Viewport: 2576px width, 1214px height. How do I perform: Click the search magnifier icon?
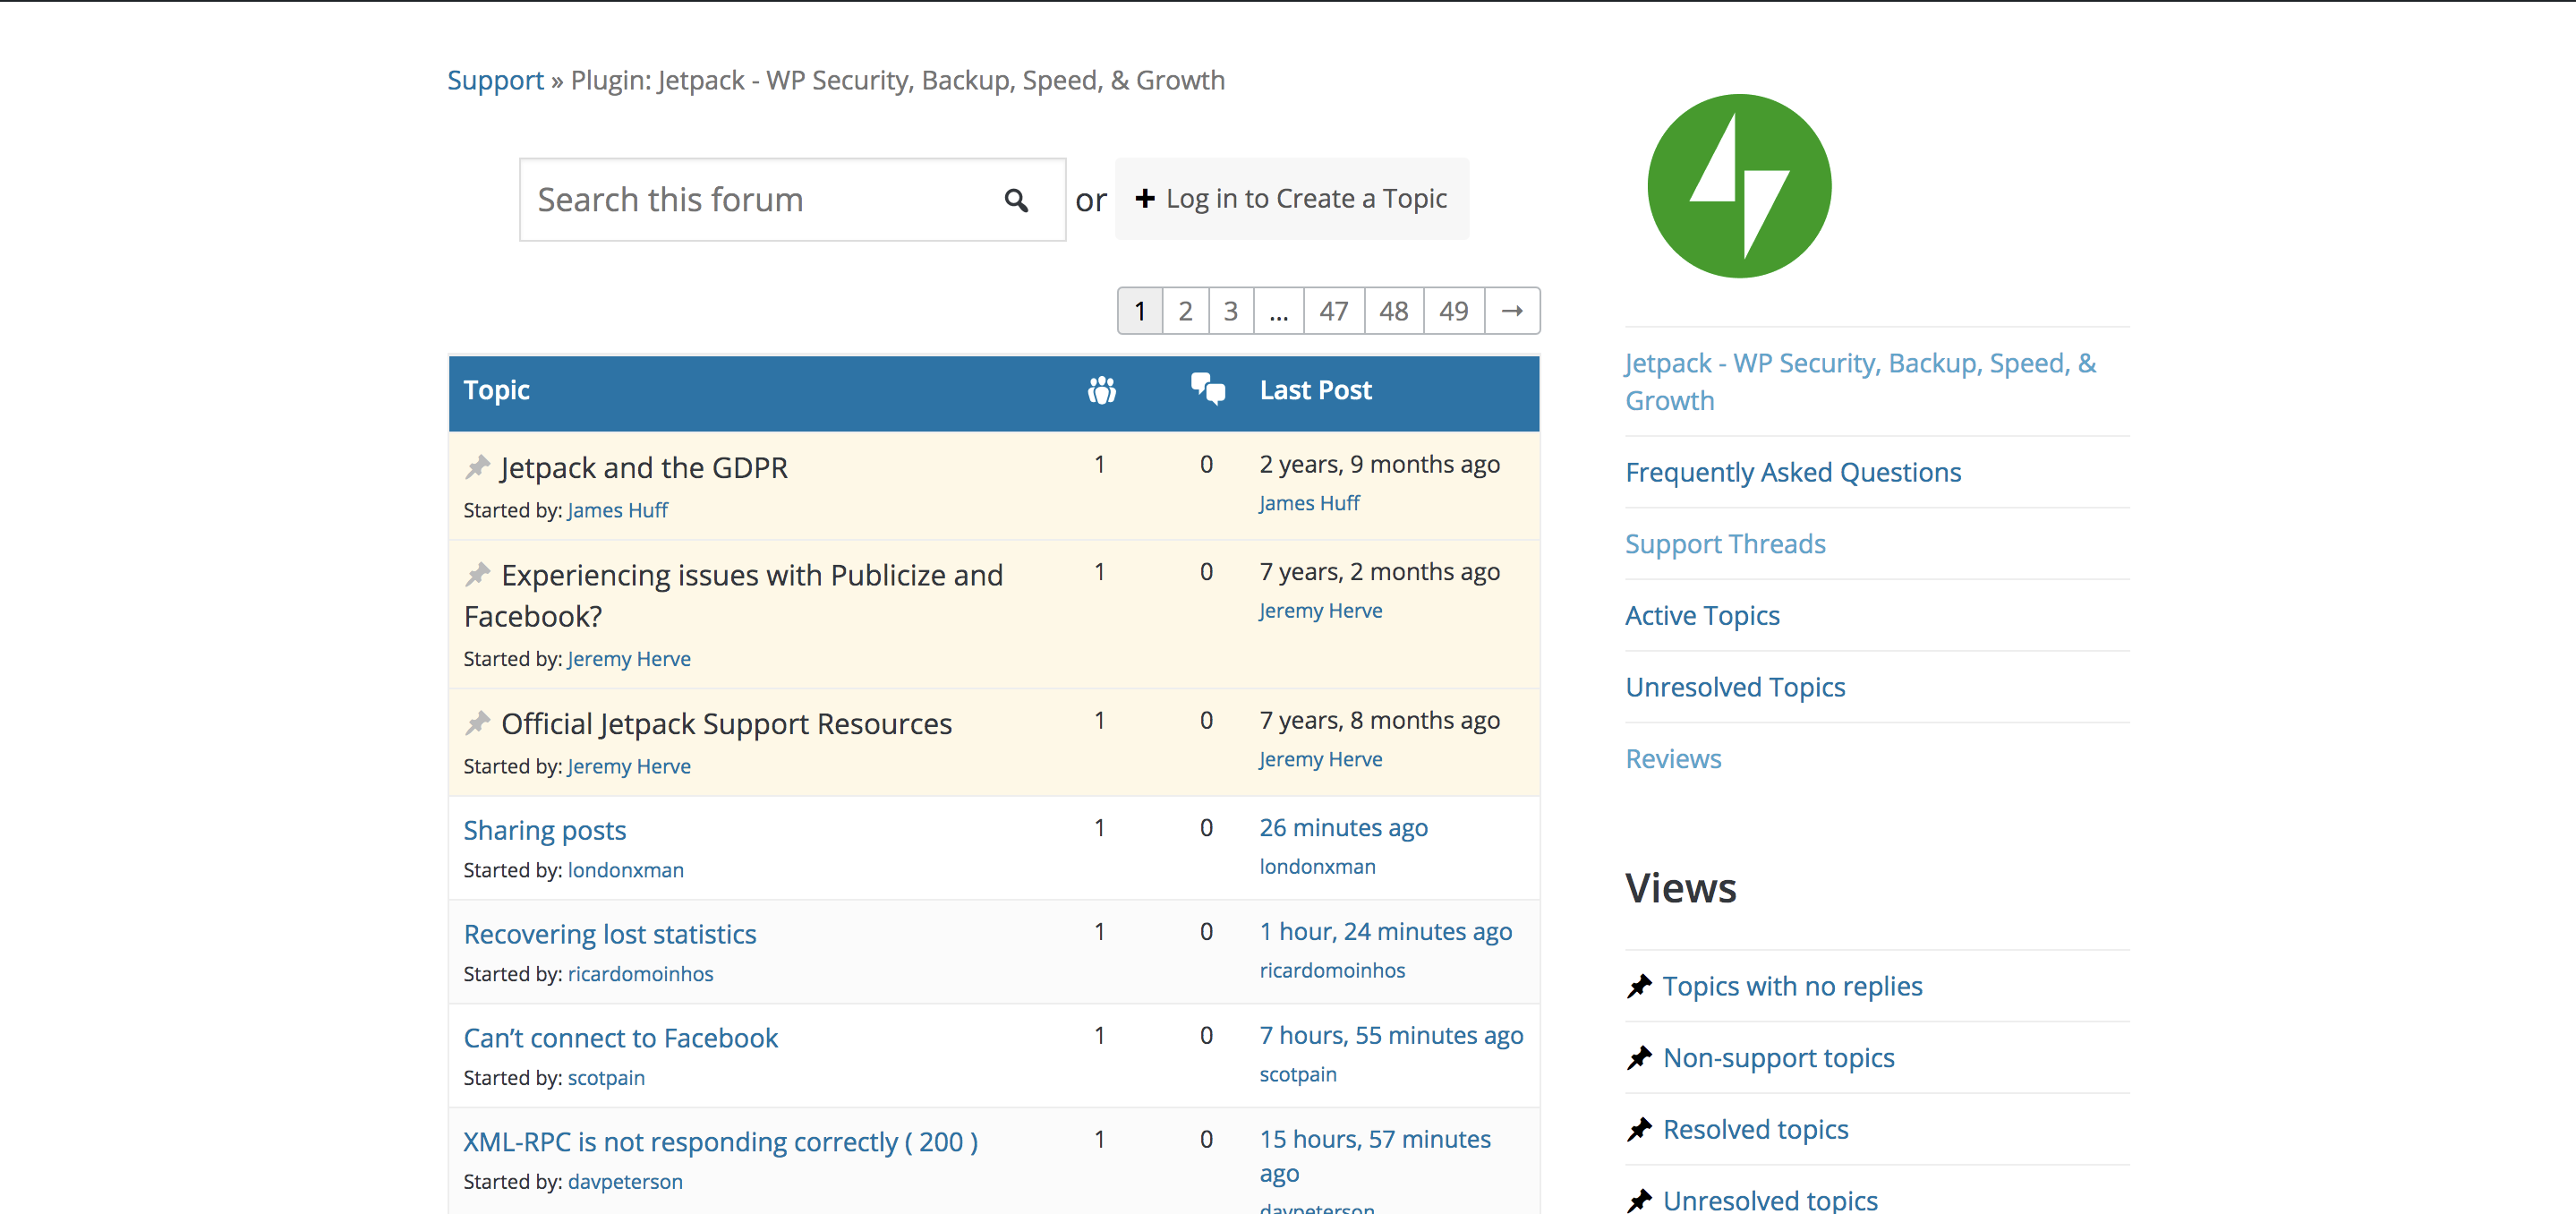tap(1015, 199)
